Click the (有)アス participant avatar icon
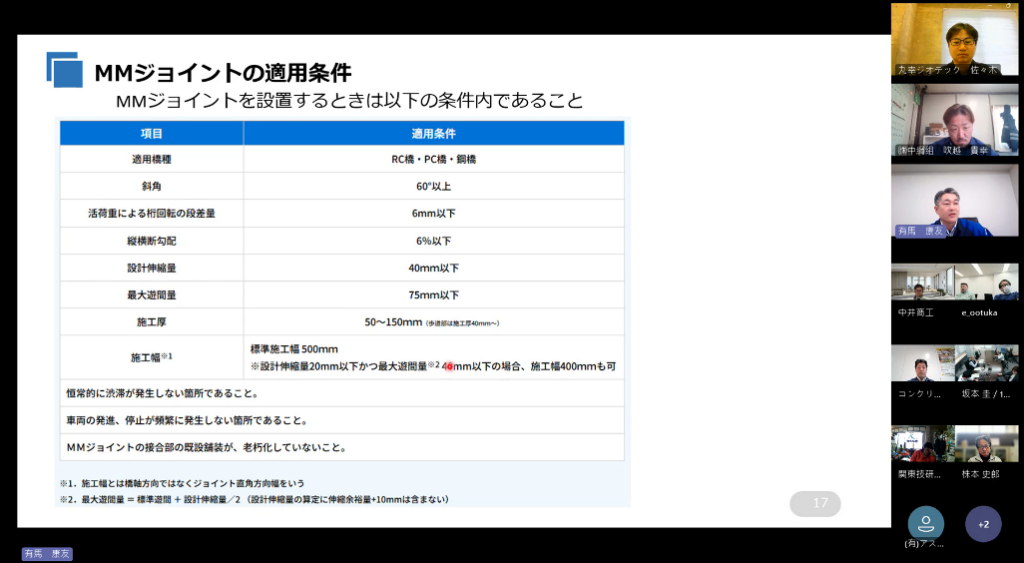Image resolution: width=1024 pixels, height=563 pixels. tap(925, 524)
